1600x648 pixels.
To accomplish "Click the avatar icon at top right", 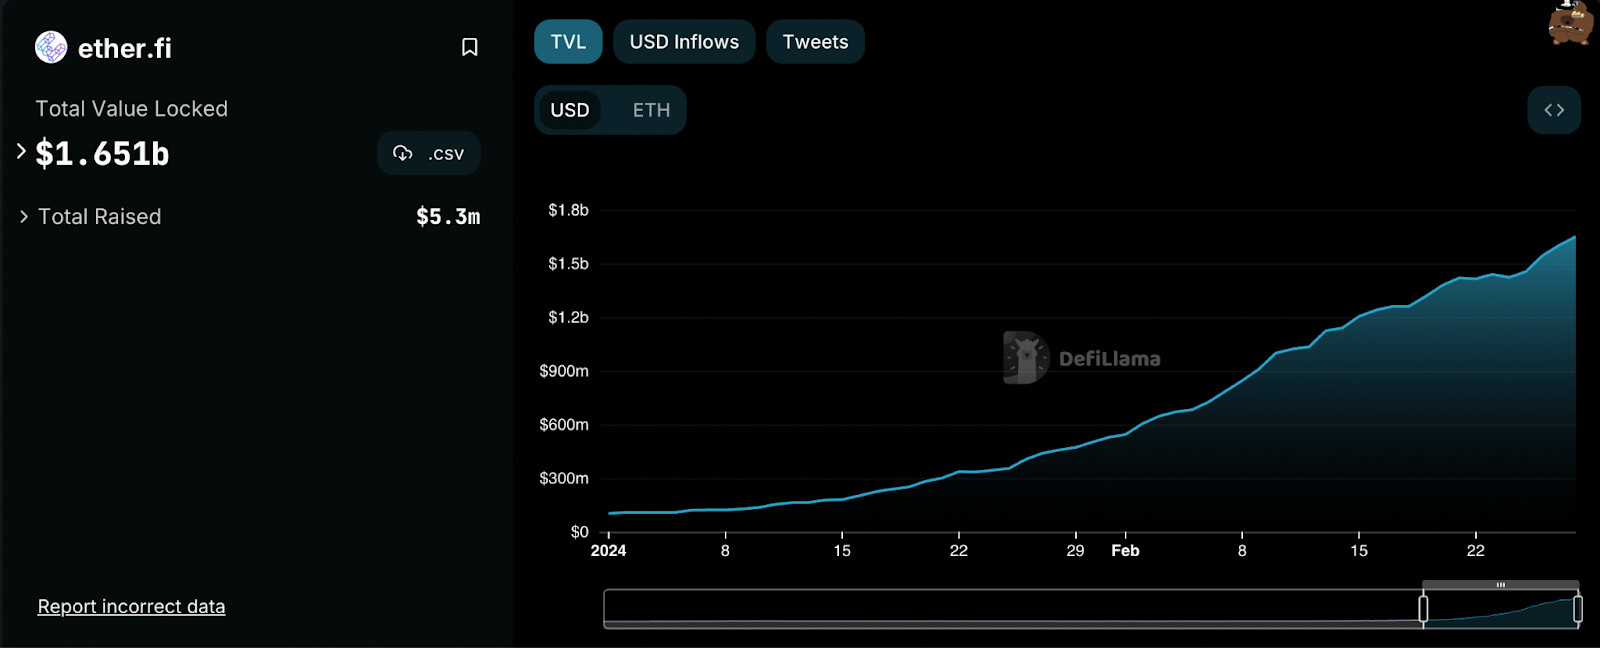I will point(1570,23).
